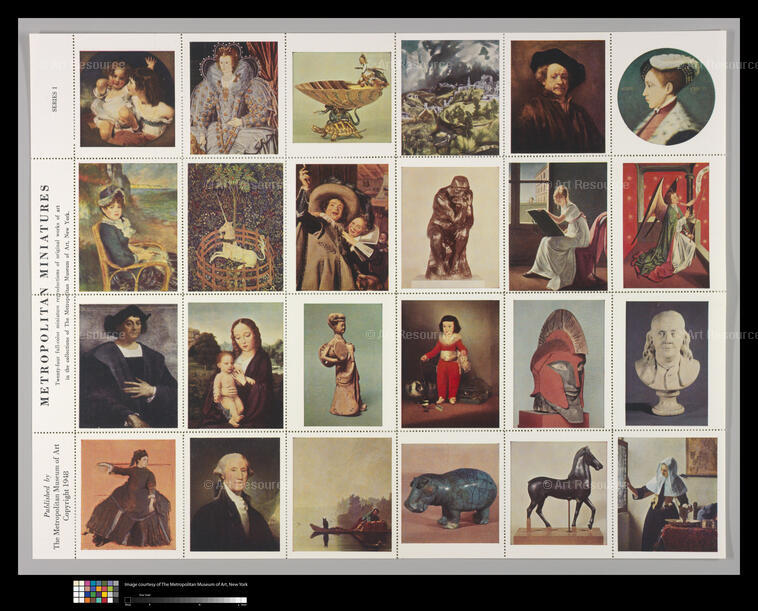Click the round profile portrait miniature
Image resolution: width=758 pixels, height=611 pixels.
[666, 97]
